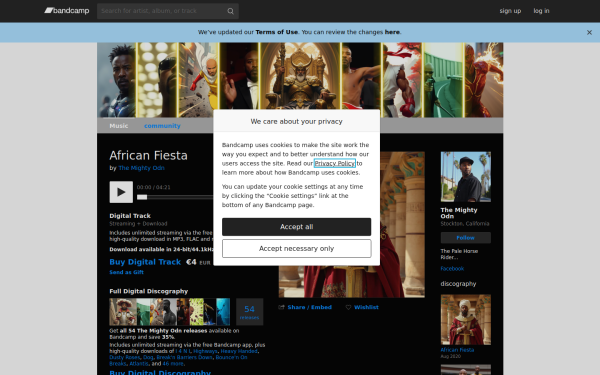Click the discography heading in sidebar
This screenshot has height=375, width=600.
pyautogui.click(x=458, y=284)
